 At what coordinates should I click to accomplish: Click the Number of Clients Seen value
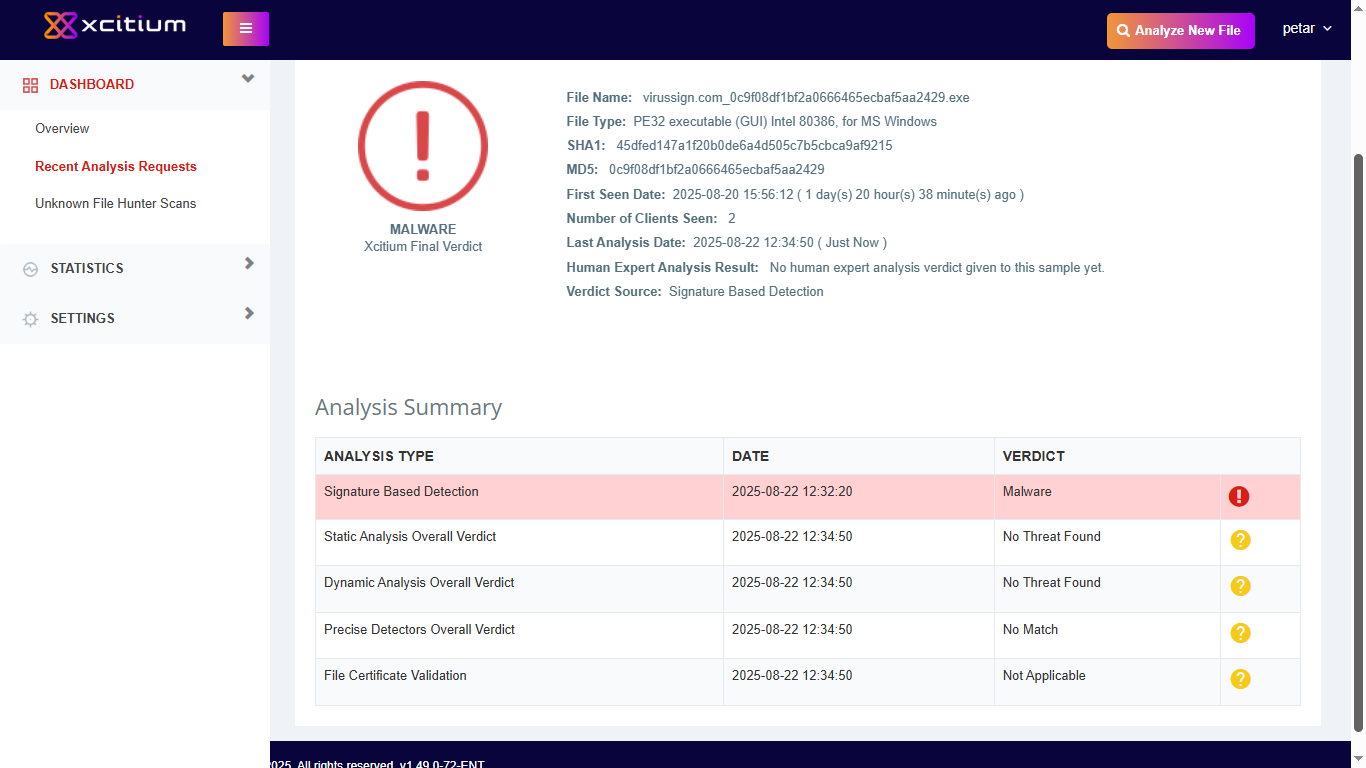pyautogui.click(x=732, y=218)
